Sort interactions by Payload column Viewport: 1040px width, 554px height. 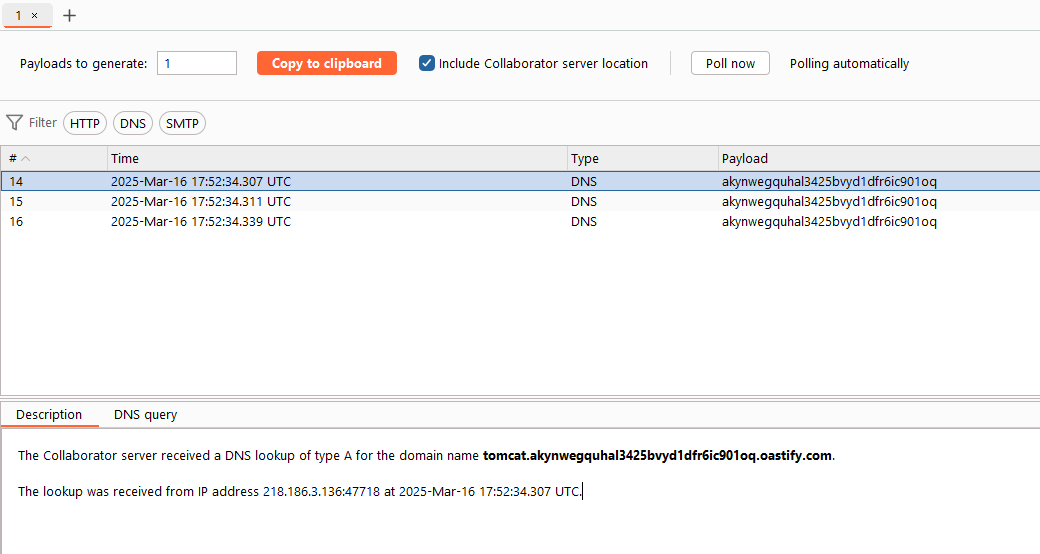click(879, 159)
